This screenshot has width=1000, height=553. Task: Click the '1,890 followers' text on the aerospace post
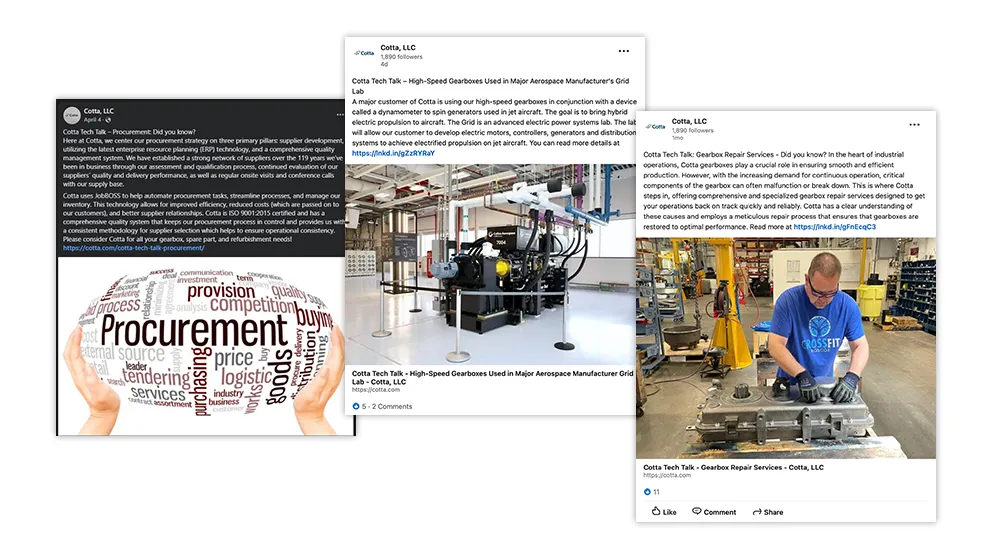(401, 57)
